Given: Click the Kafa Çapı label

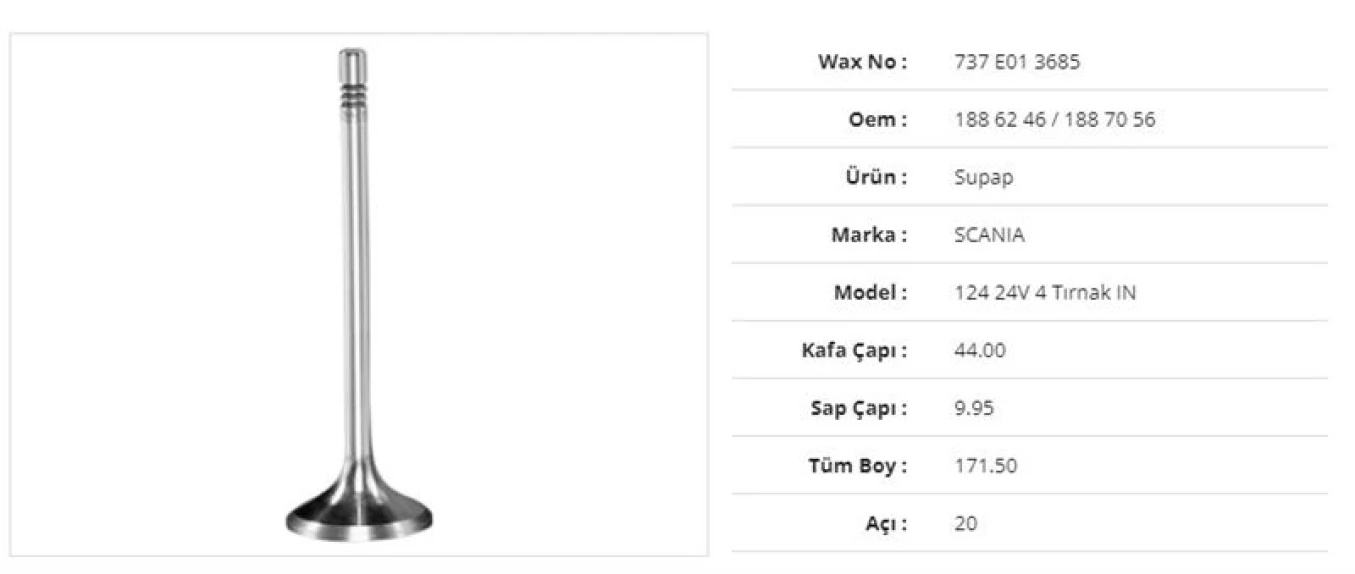Looking at the screenshot, I should 854,351.
